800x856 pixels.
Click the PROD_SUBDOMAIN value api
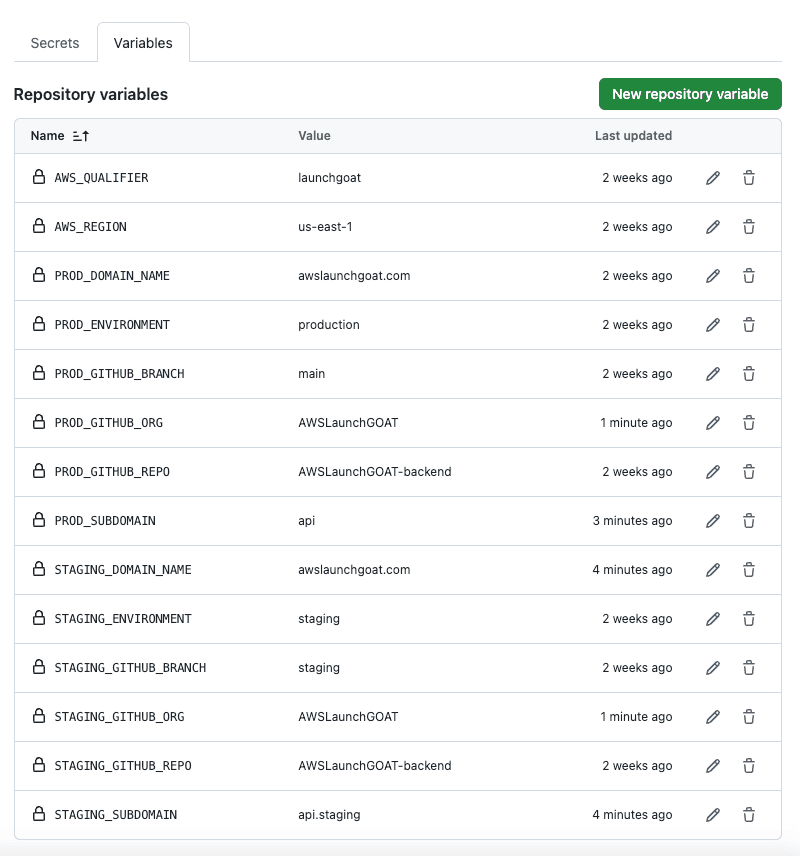pyautogui.click(x=306, y=521)
